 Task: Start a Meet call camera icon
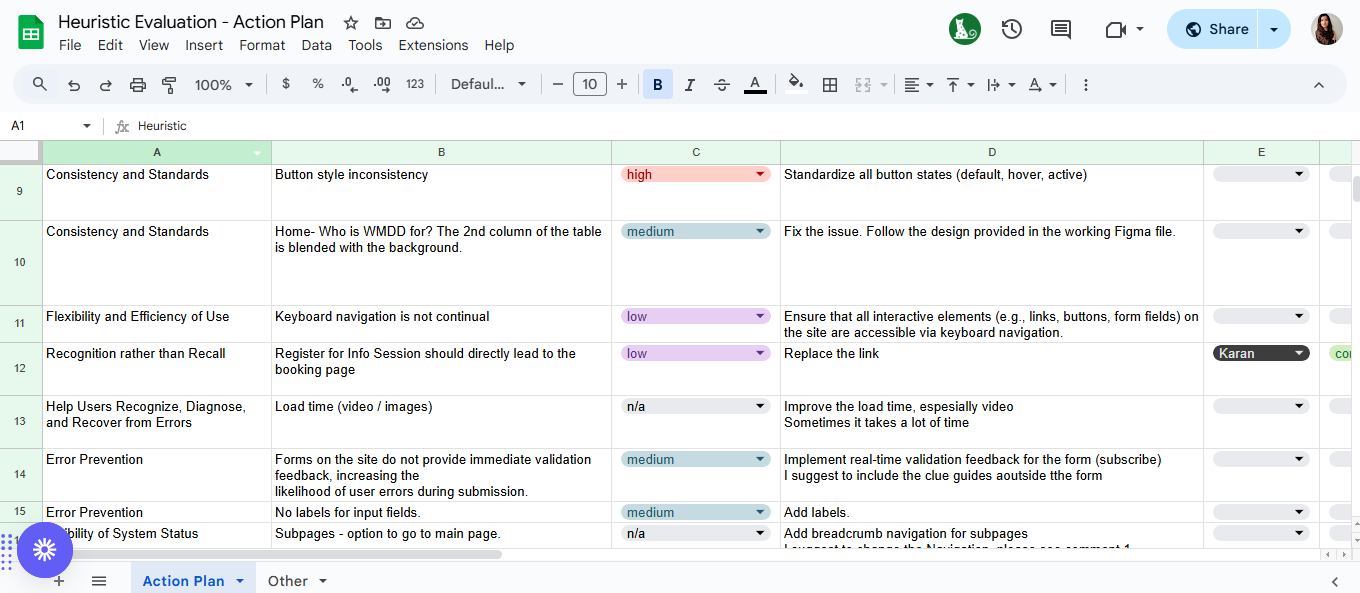[1116, 29]
